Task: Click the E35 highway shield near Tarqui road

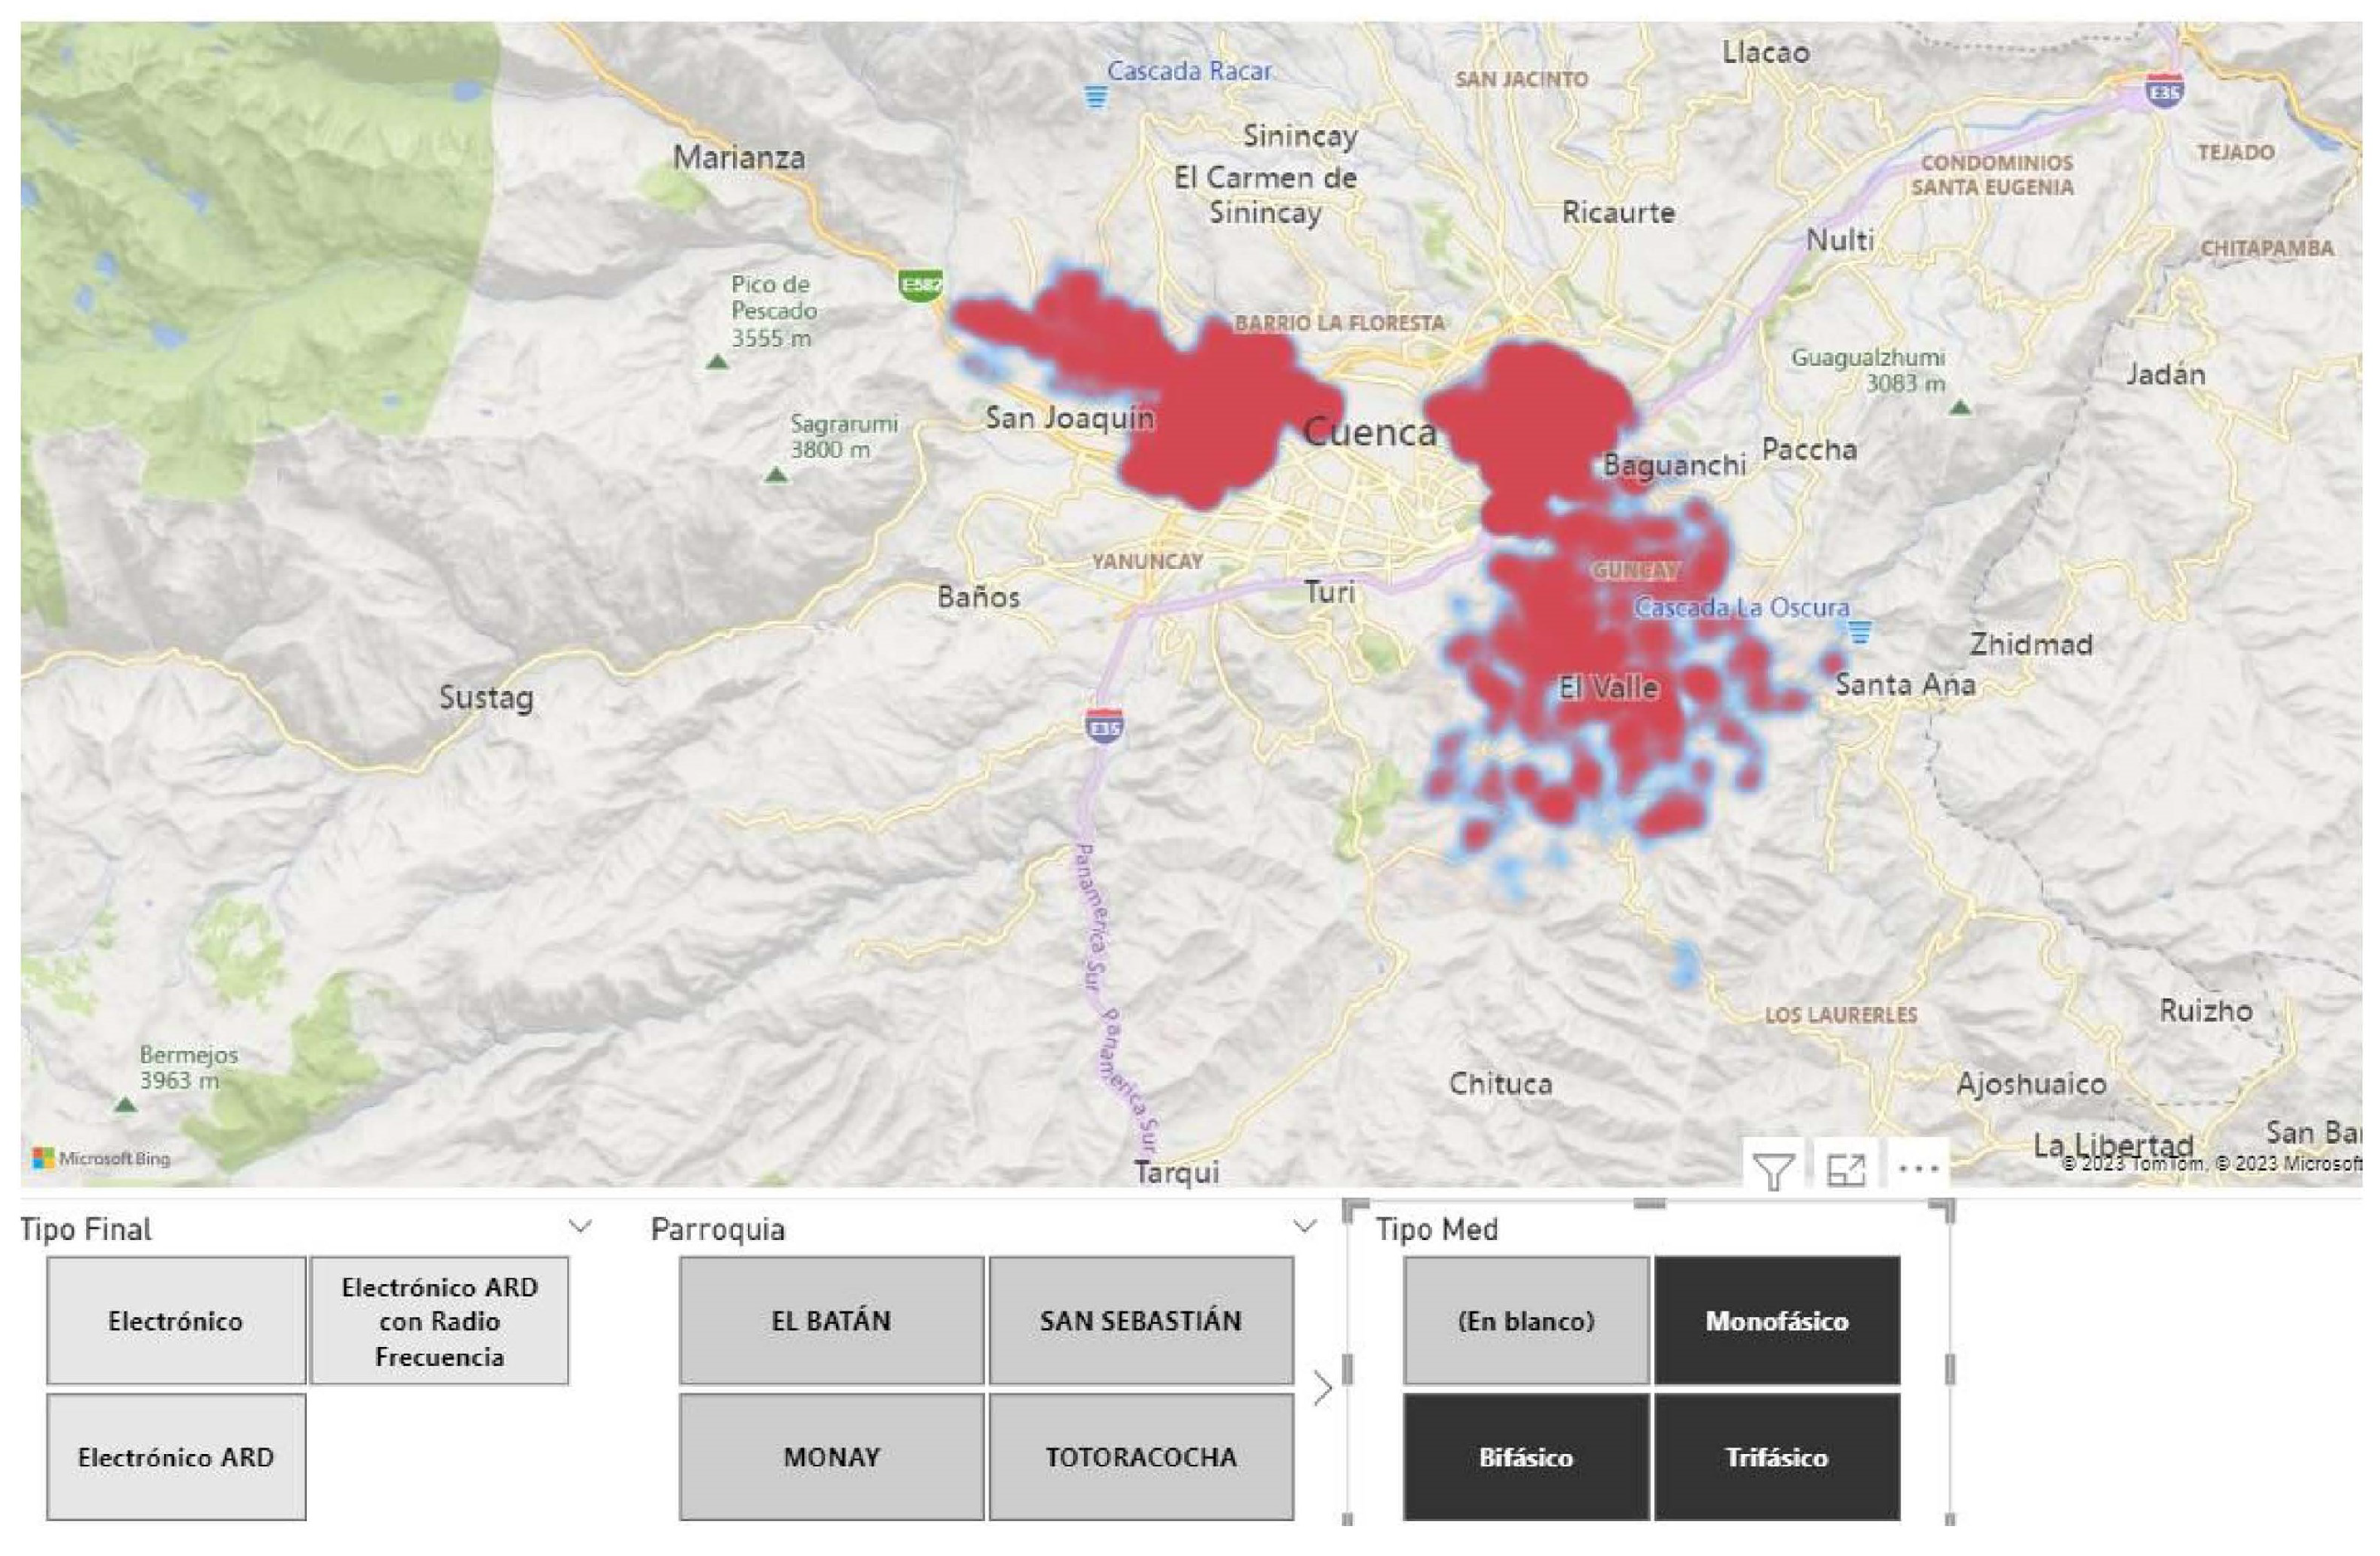Action: (x=1104, y=727)
